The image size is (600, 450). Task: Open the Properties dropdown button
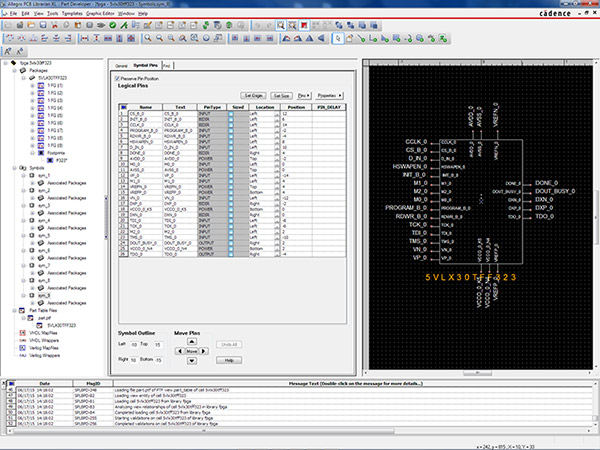click(329, 95)
